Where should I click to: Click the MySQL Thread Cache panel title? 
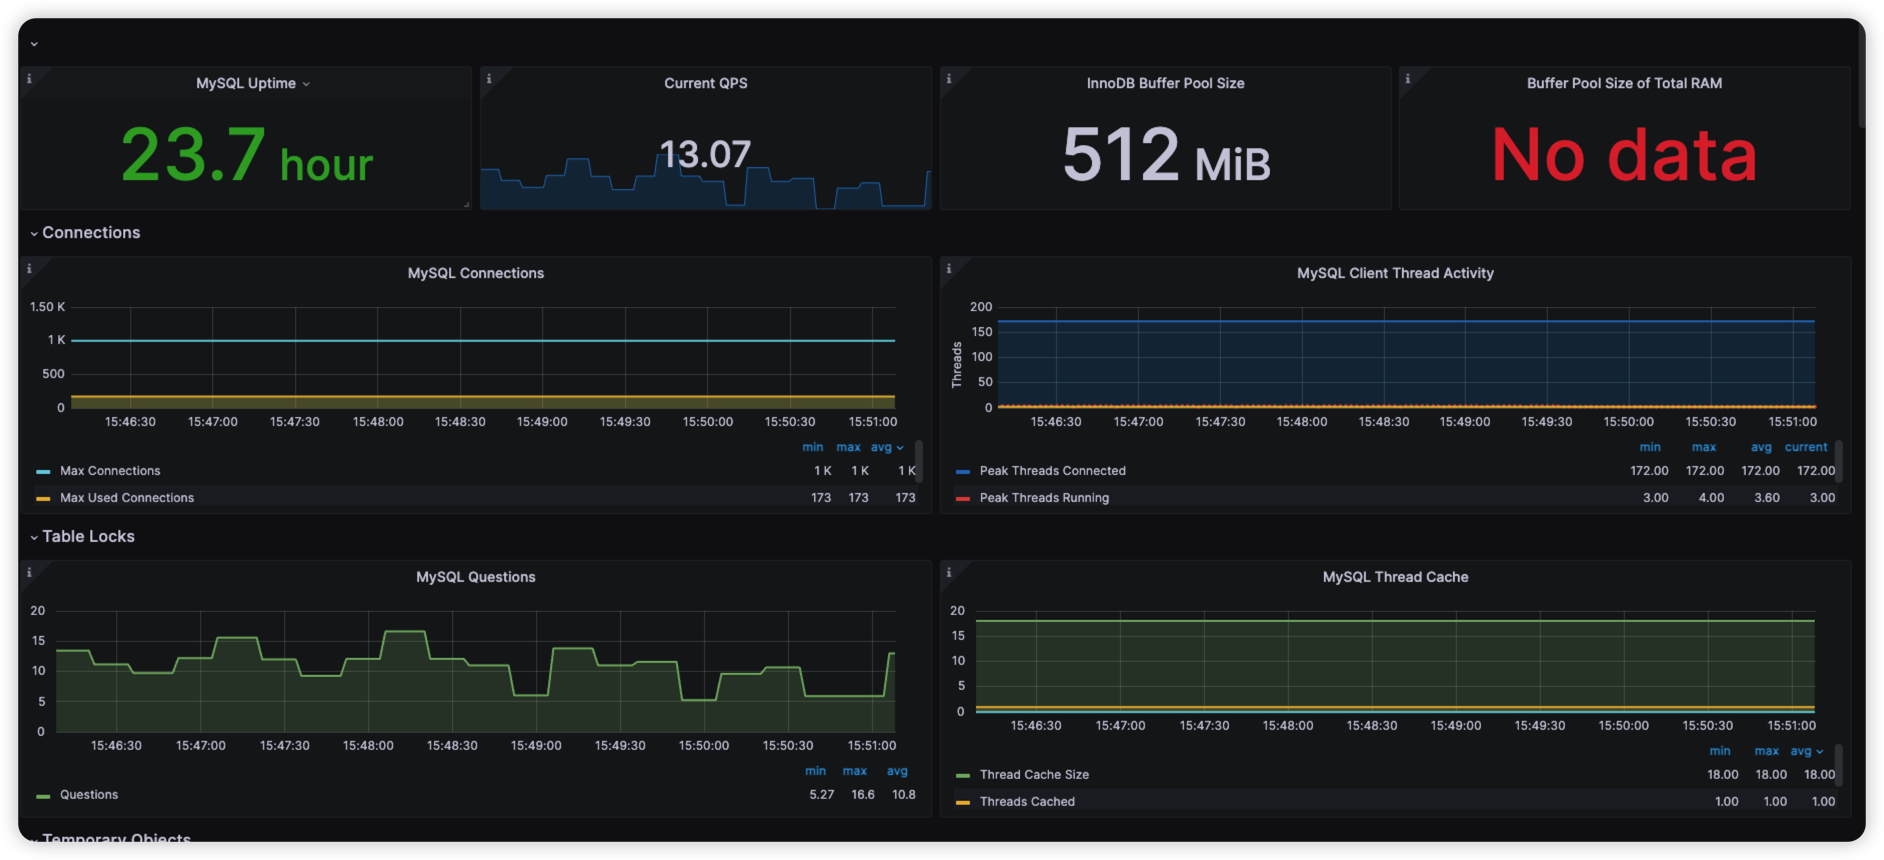[x=1395, y=577]
